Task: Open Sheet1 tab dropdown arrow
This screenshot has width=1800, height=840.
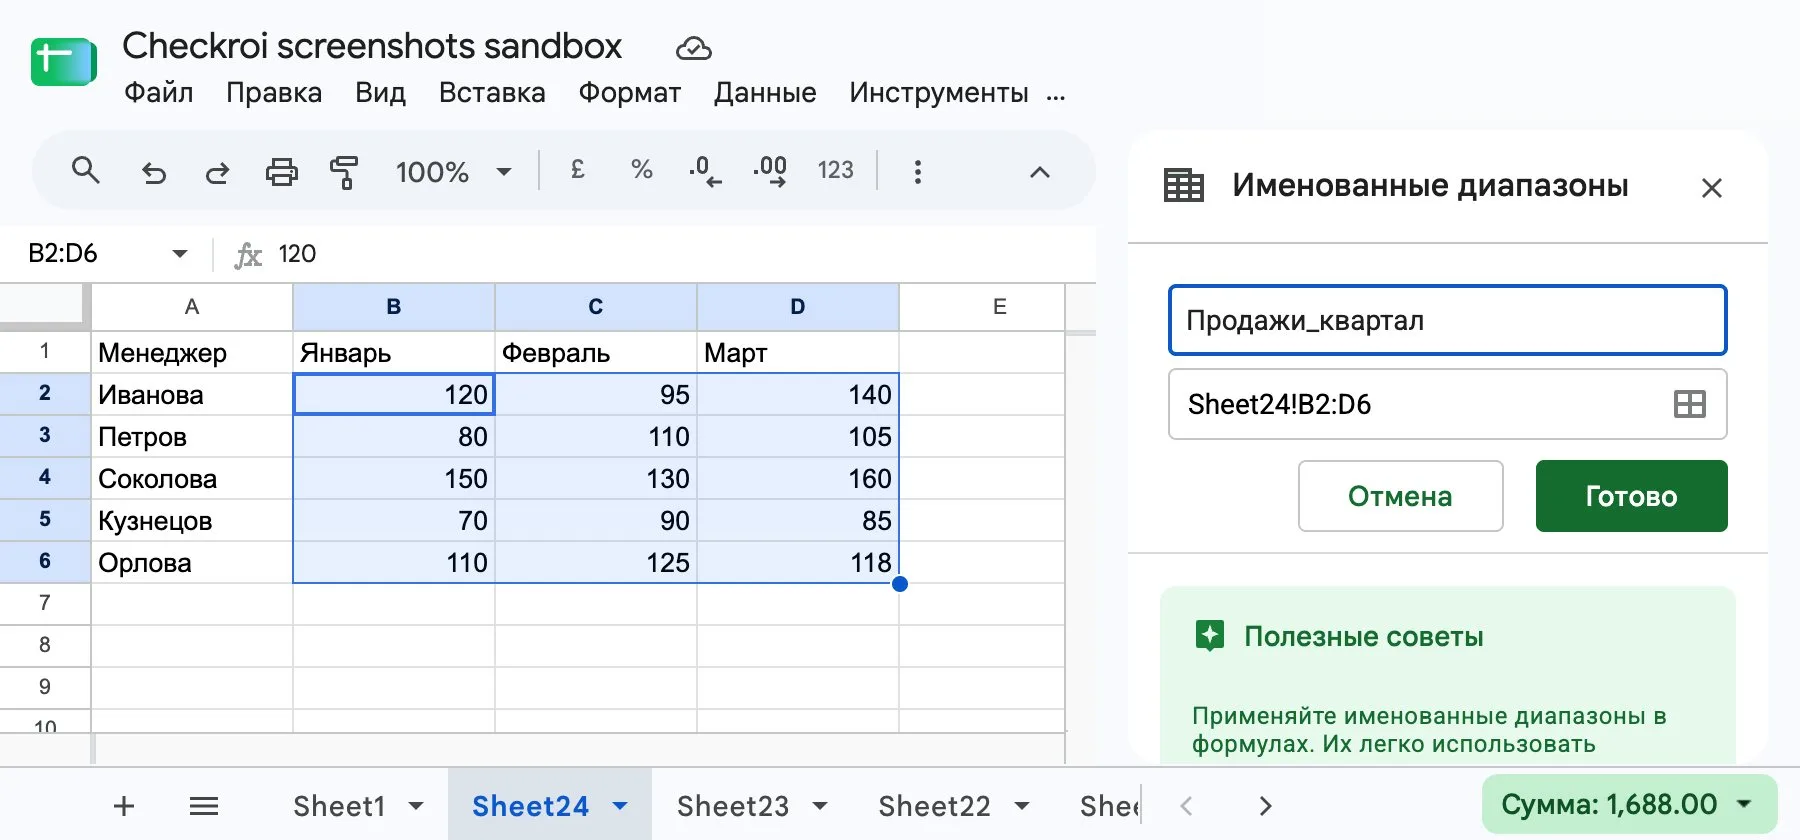Action: [x=416, y=806]
